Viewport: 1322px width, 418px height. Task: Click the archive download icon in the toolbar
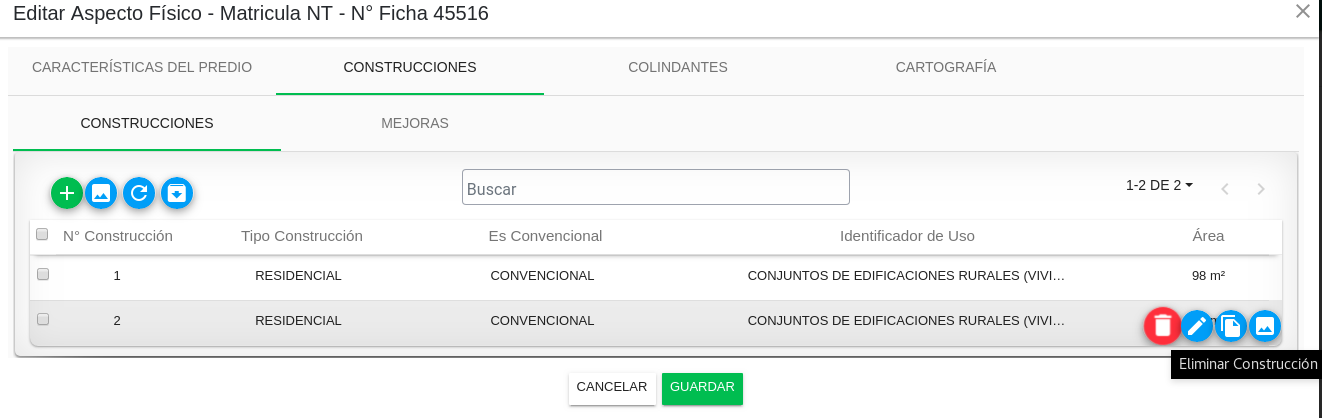(x=177, y=193)
